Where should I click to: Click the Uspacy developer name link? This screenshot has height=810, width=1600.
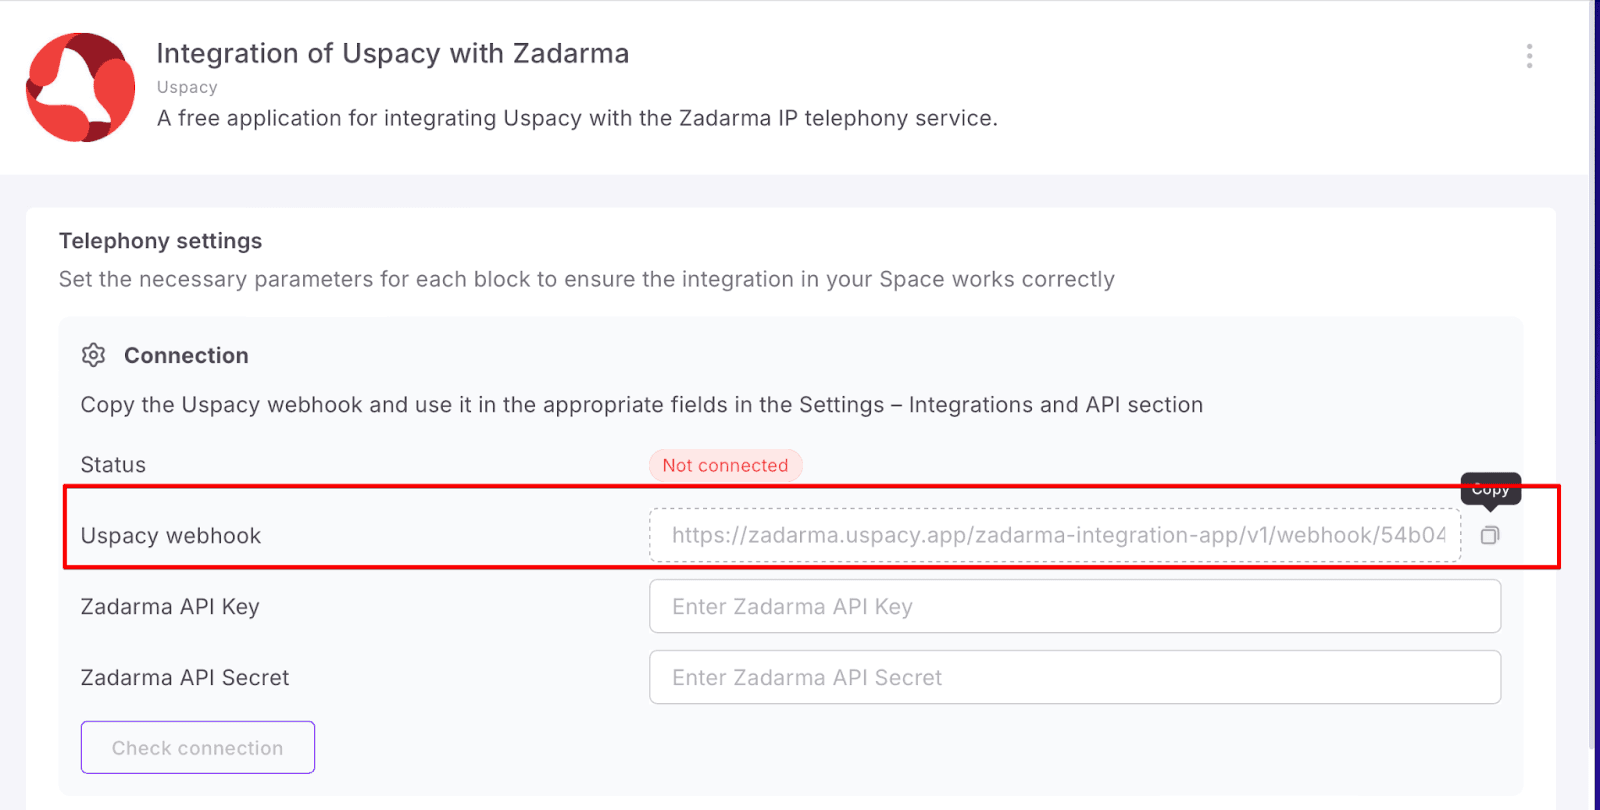tap(187, 87)
